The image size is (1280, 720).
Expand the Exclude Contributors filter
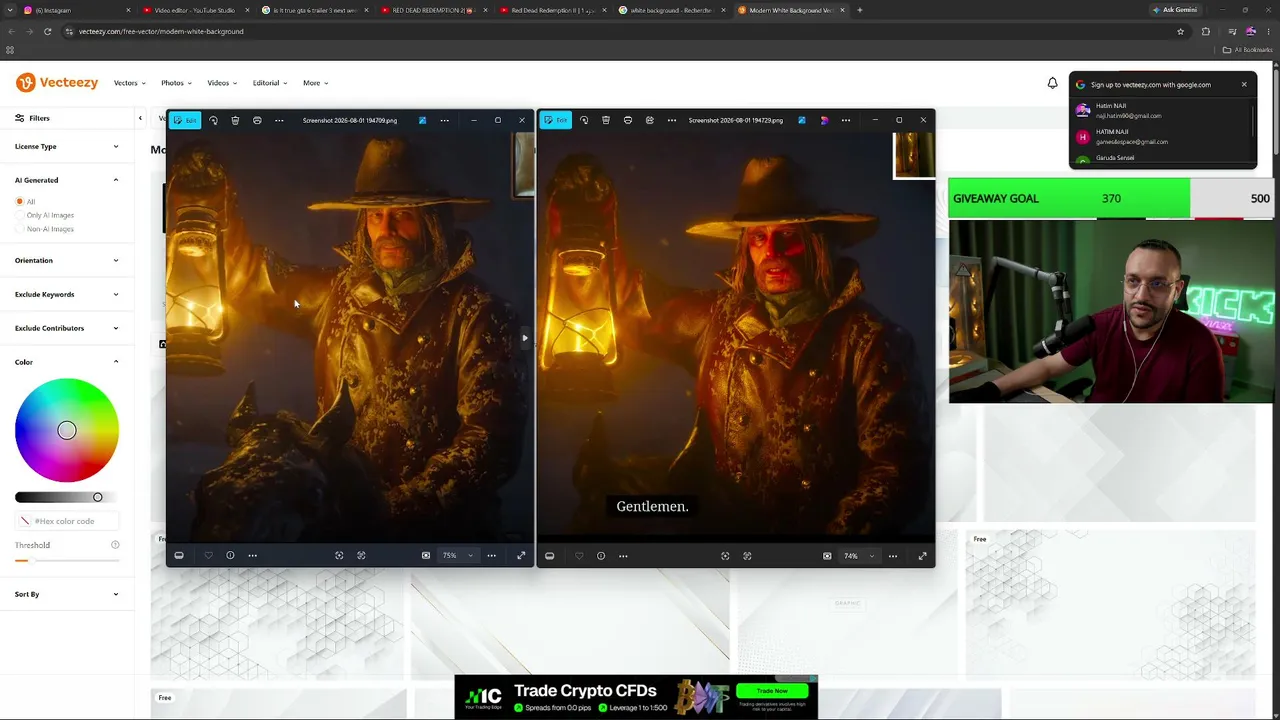click(67, 328)
